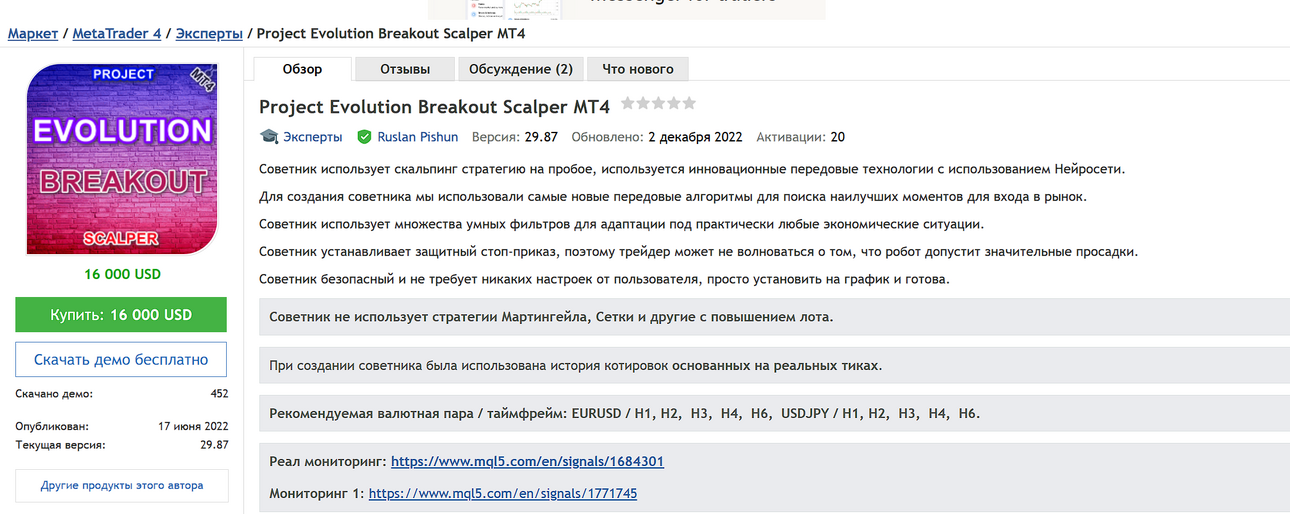Open author Ruslan Pishun profile
The height and width of the screenshot is (514, 1290).
(x=418, y=137)
